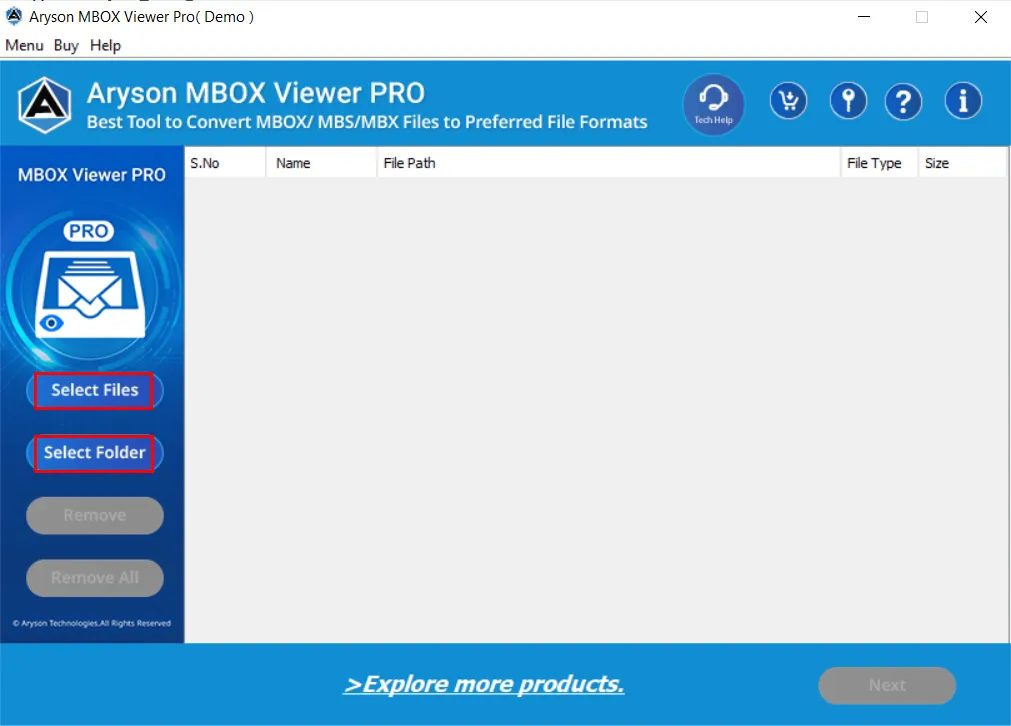Click the S.No column header

(x=225, y=162)
